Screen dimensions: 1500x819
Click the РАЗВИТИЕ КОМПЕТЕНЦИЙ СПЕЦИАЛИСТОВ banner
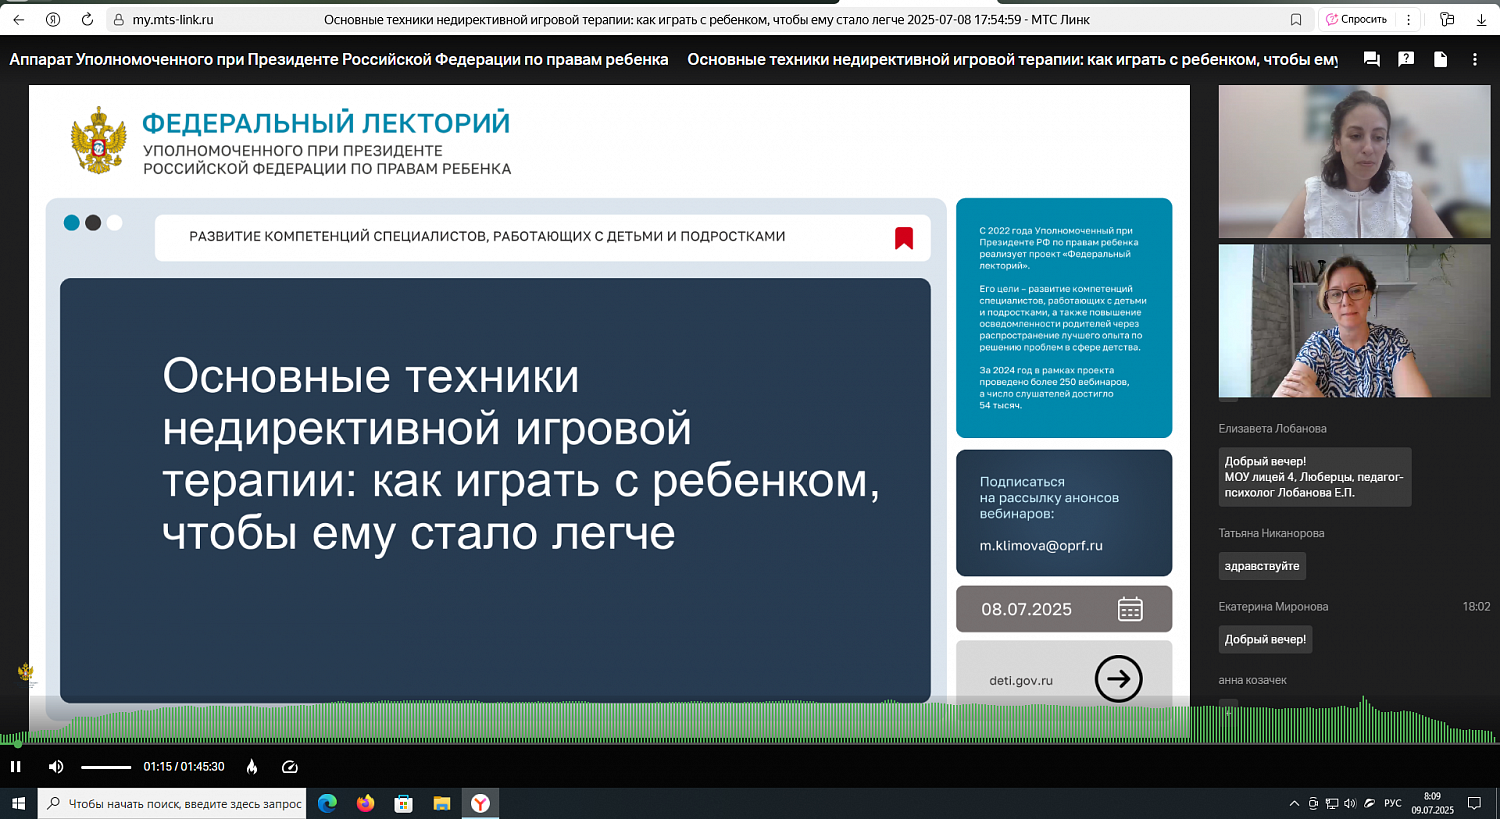pos(543,237)
